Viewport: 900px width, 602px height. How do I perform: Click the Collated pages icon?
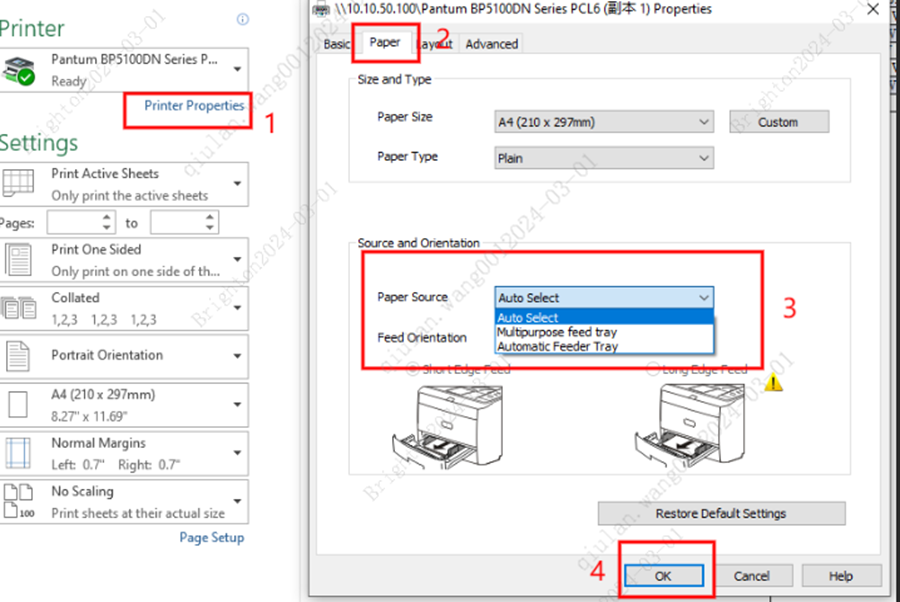click(x=18, y=308)
